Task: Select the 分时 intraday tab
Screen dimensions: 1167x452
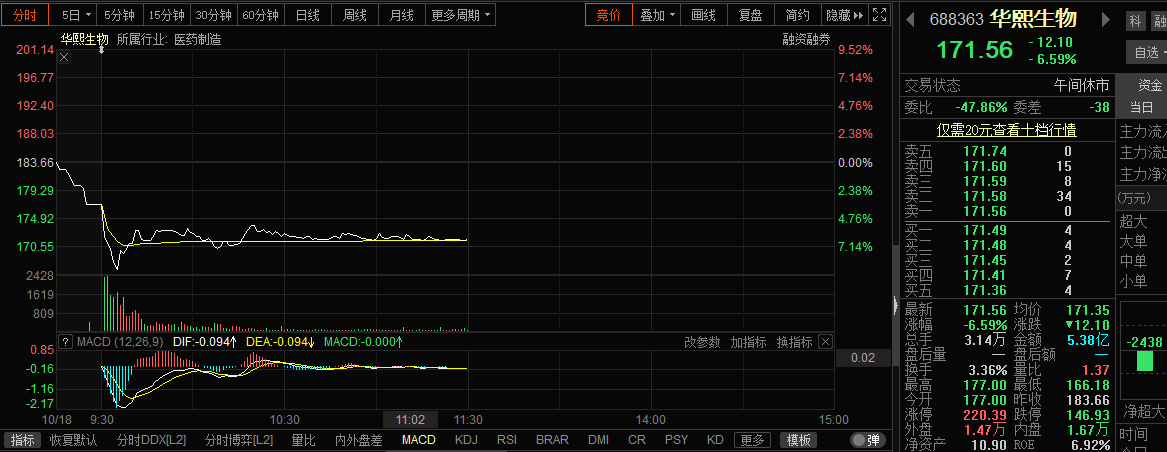Action: (x=25, y=14)
